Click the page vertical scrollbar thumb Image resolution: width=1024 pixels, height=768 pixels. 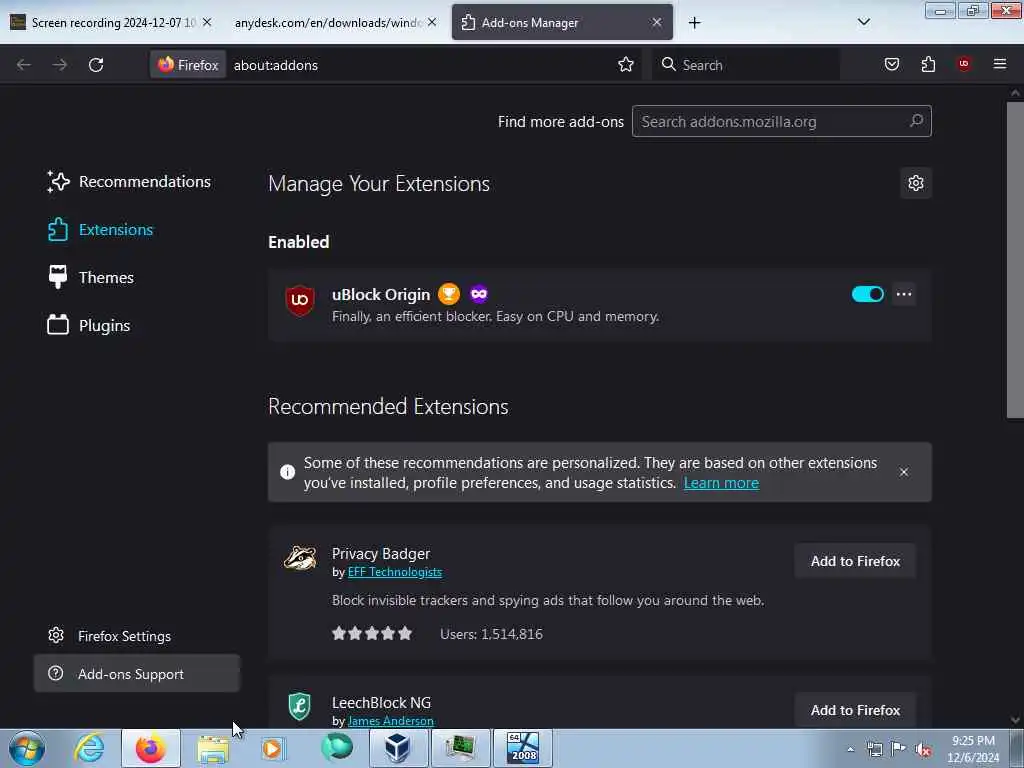tap(1015, 260)
